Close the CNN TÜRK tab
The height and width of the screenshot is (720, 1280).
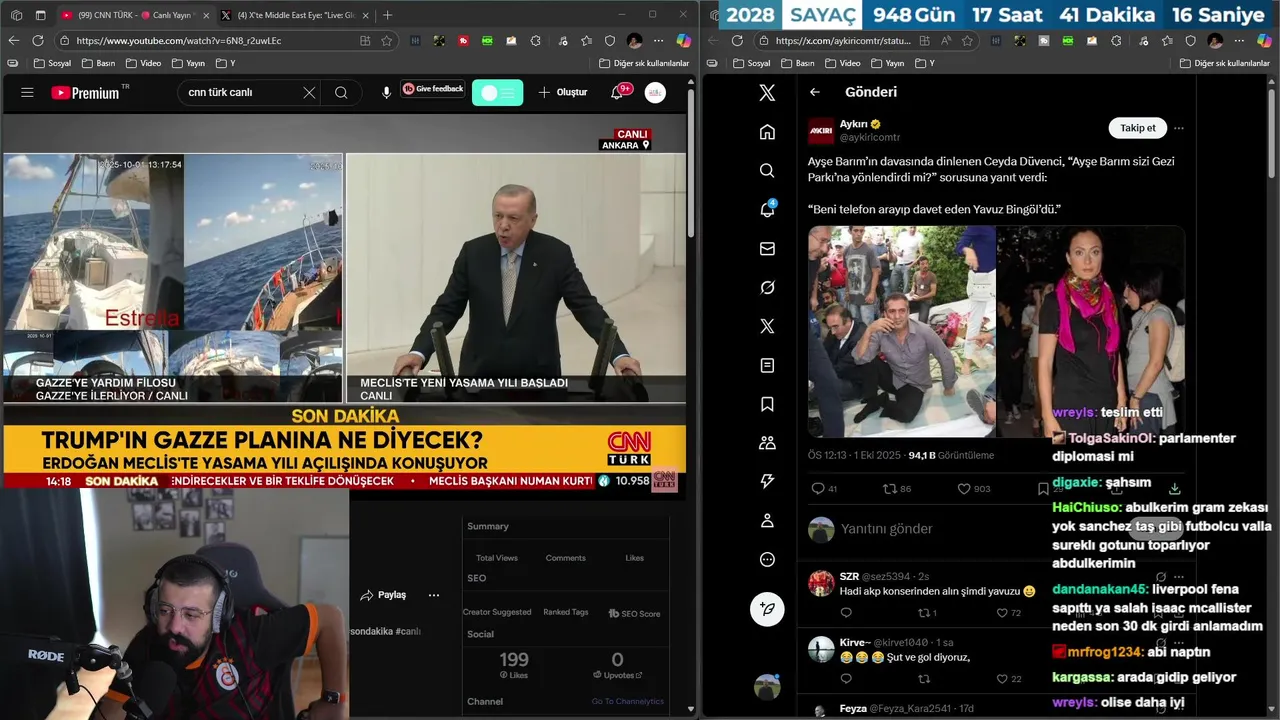206,15
